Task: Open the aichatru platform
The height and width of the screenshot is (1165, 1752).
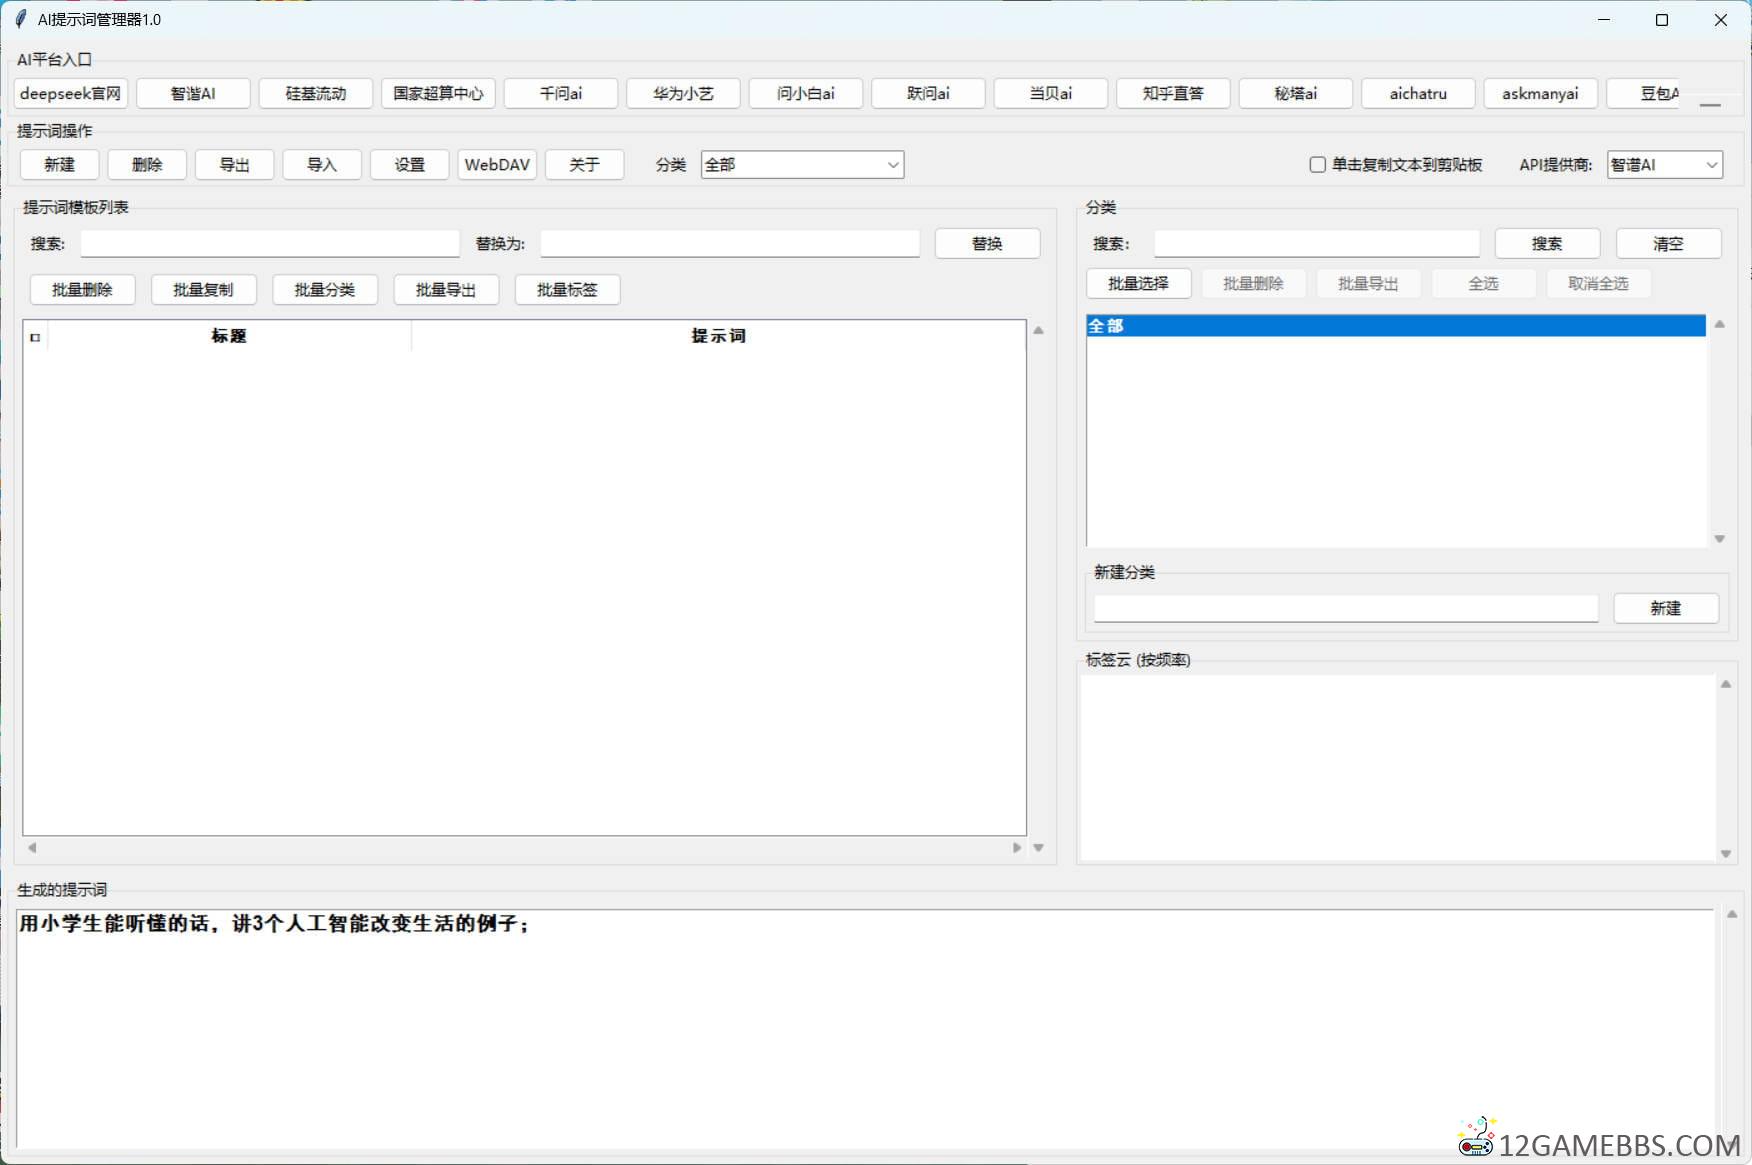Action: (1418, 93)
